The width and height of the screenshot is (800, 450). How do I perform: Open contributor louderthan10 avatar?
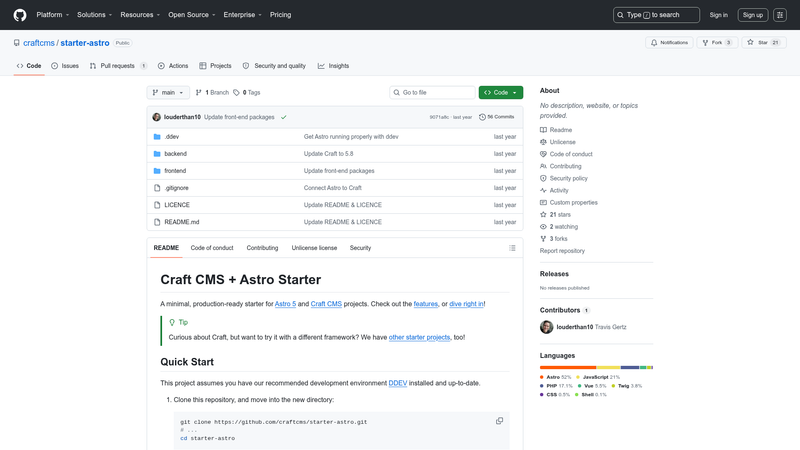coord(546,327)
